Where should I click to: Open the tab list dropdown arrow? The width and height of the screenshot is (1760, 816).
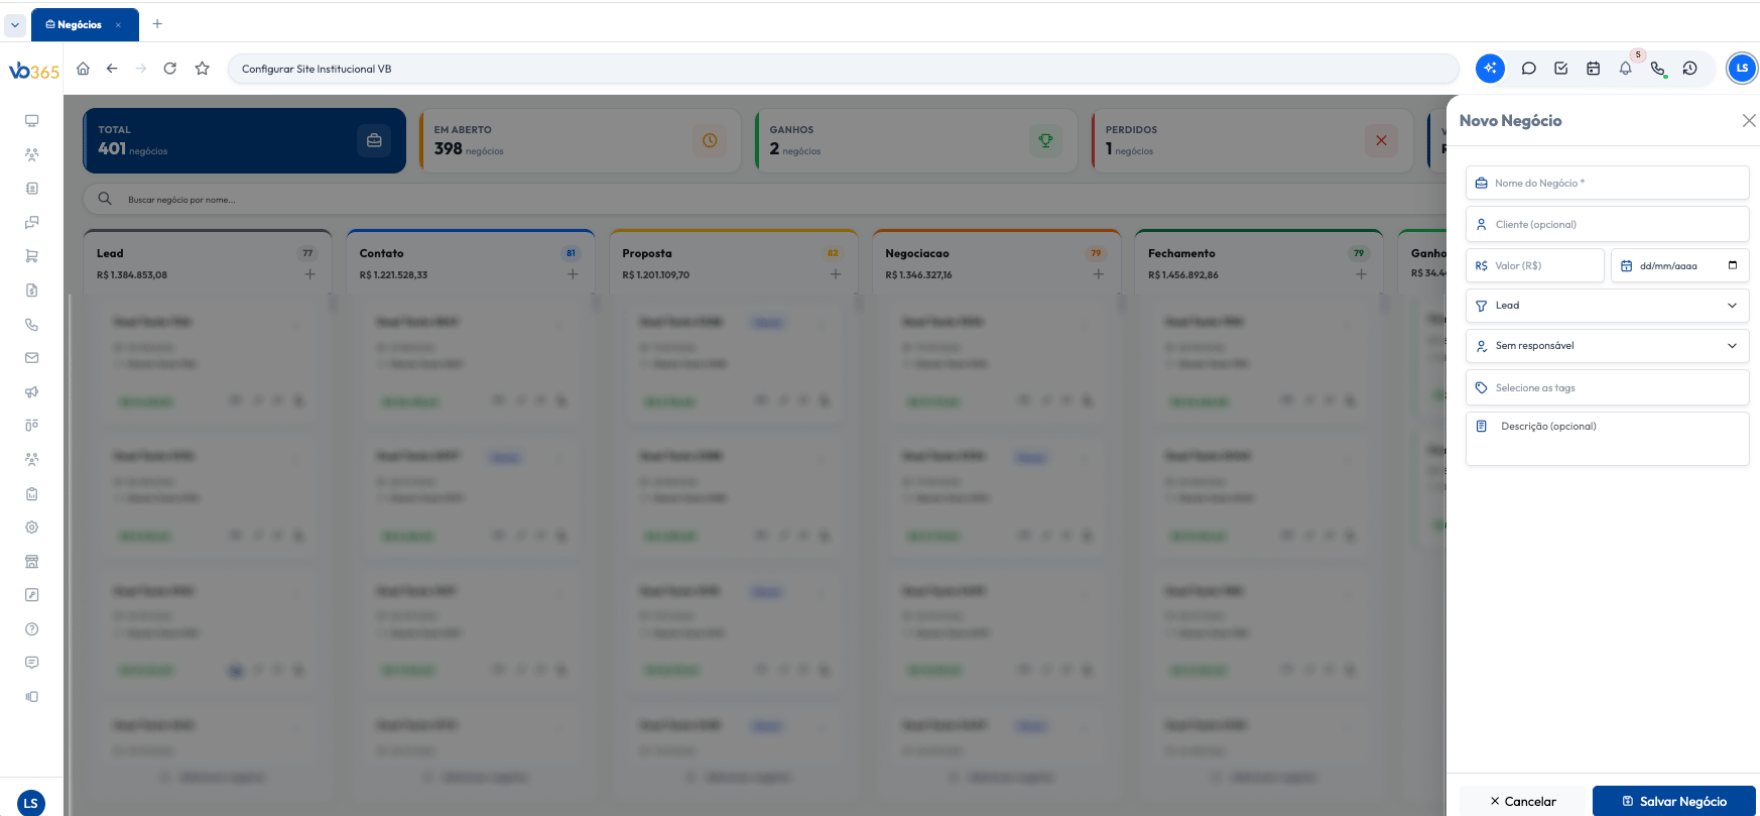[15, 25]
